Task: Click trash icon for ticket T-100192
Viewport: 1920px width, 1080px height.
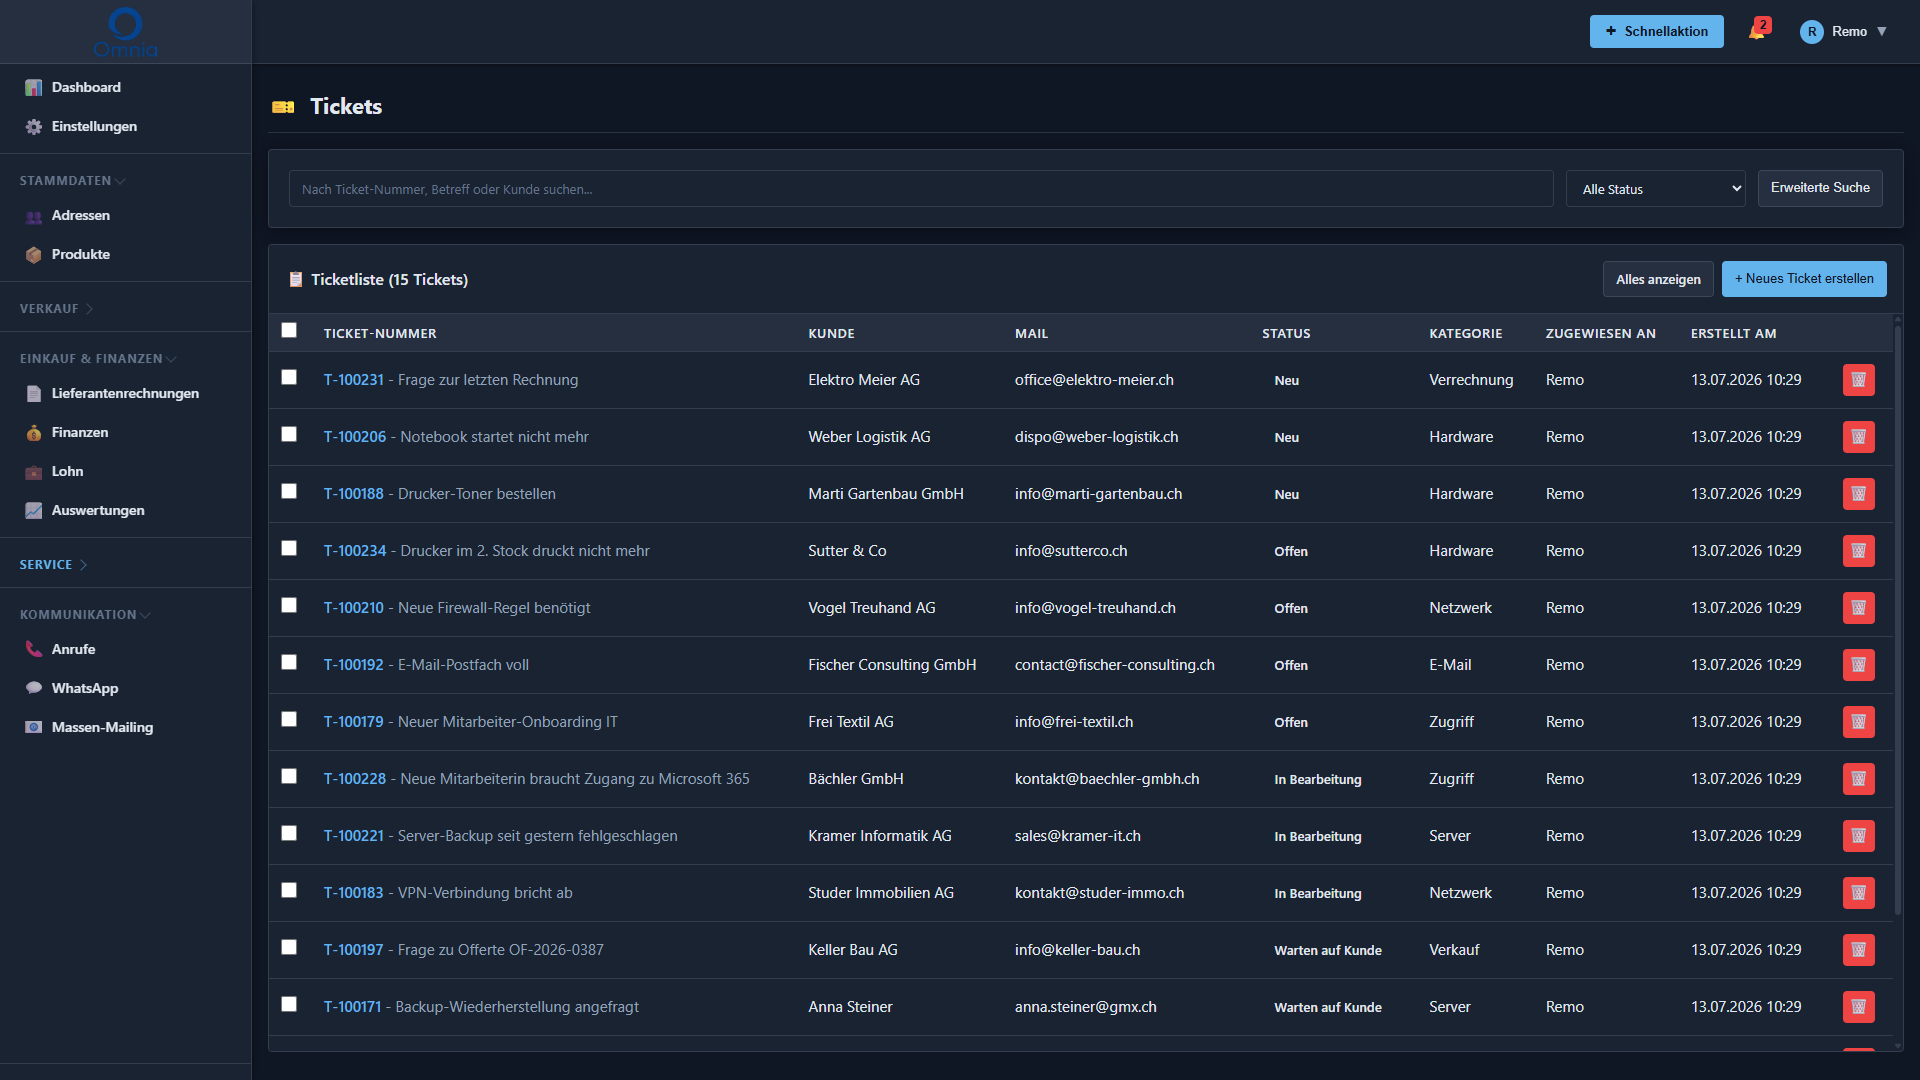Action: 1858,665
